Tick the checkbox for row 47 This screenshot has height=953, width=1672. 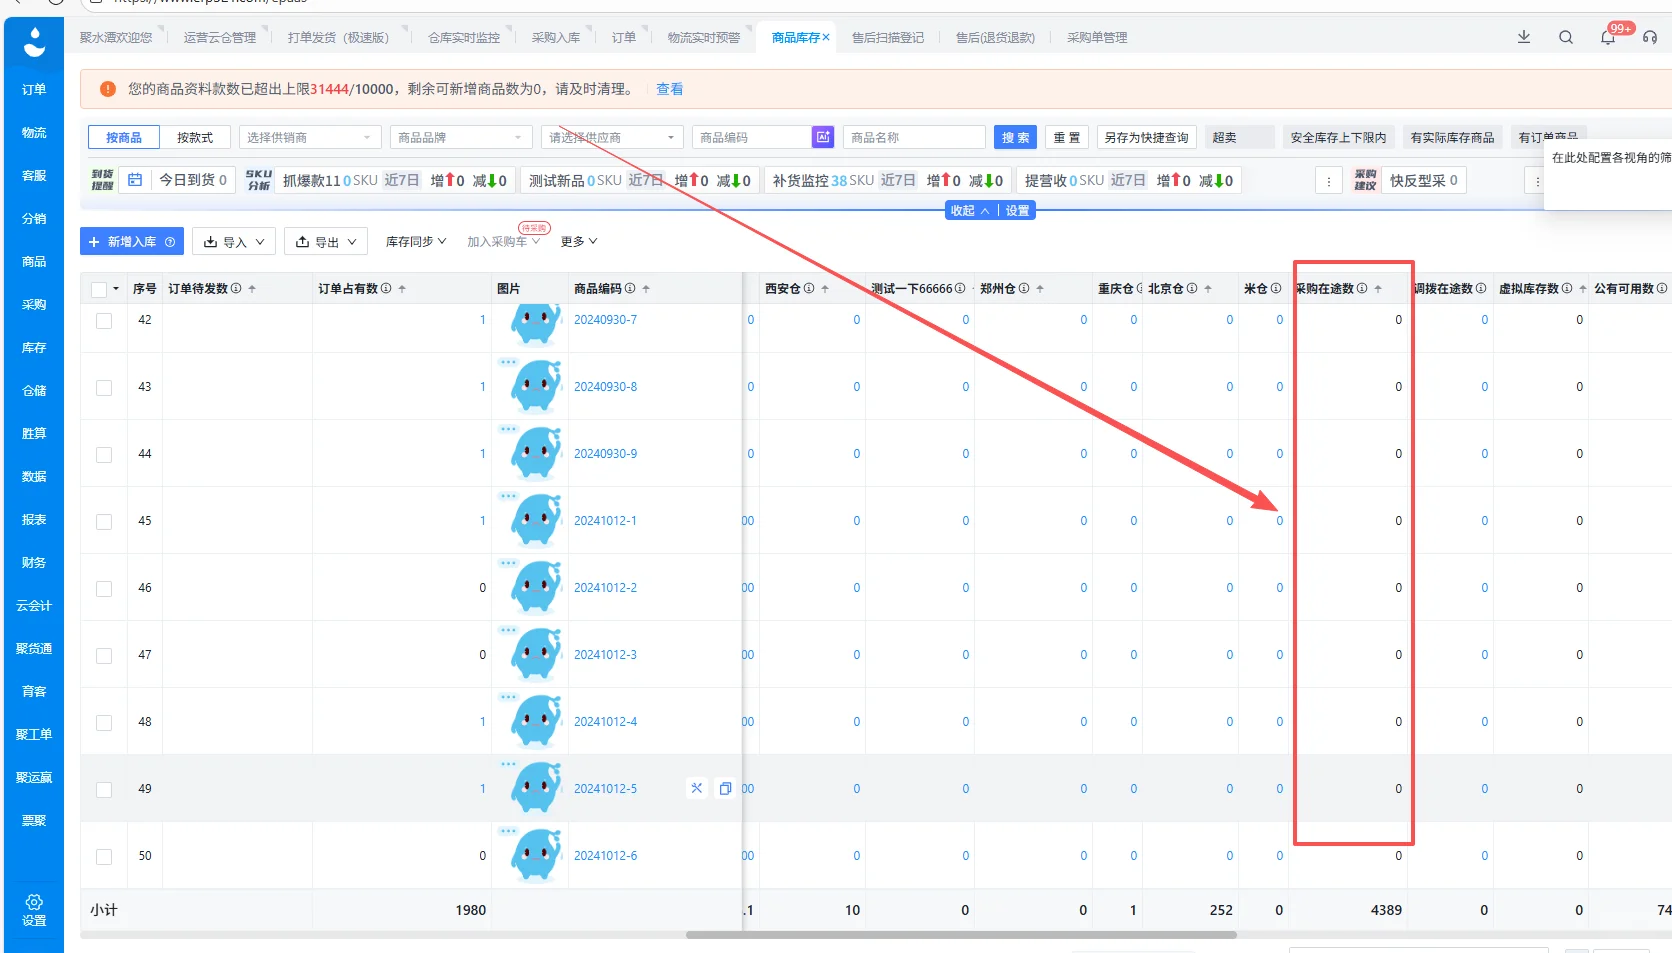click(104, 656)
